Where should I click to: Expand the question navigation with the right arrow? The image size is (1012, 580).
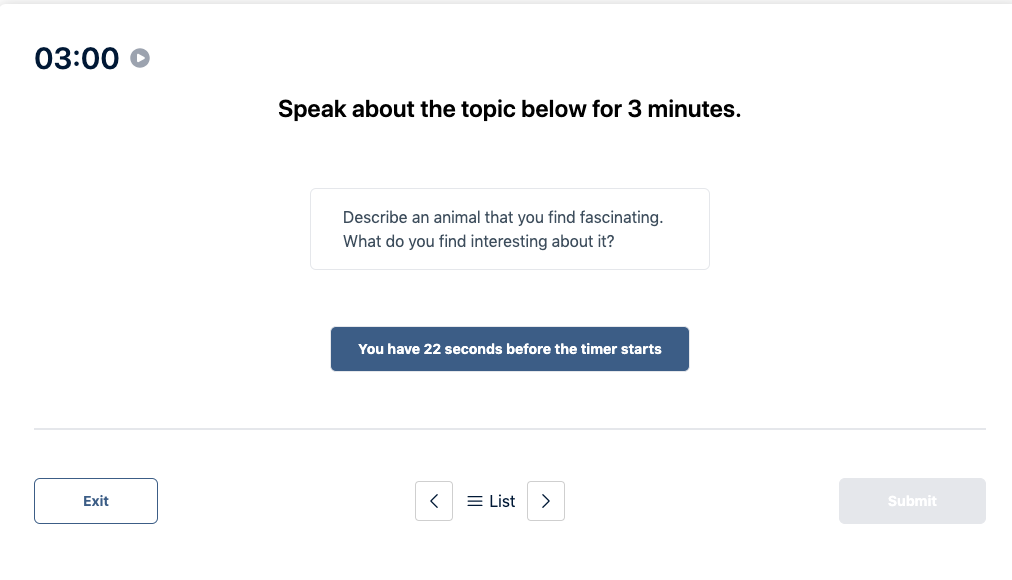(546, 501)
